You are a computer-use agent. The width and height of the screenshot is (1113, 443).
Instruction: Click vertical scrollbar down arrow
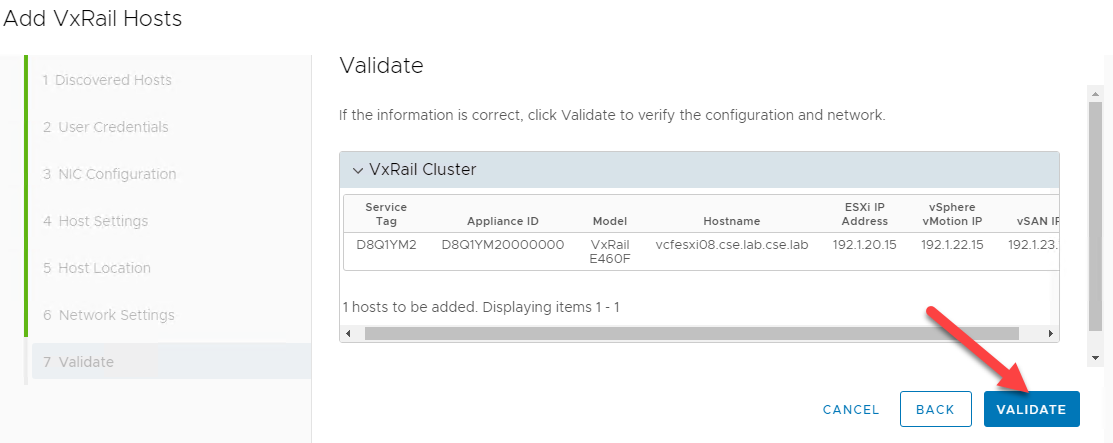click(1095, 357)
